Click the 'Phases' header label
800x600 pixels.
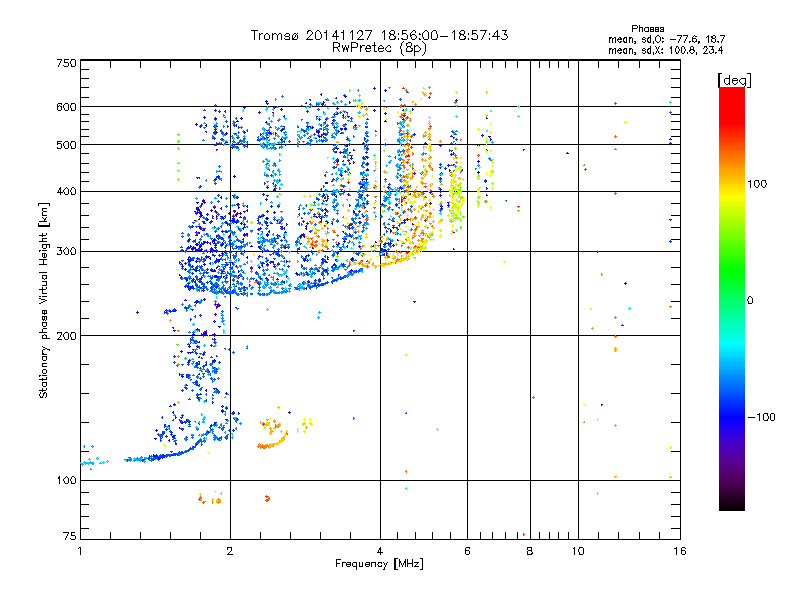647,29
